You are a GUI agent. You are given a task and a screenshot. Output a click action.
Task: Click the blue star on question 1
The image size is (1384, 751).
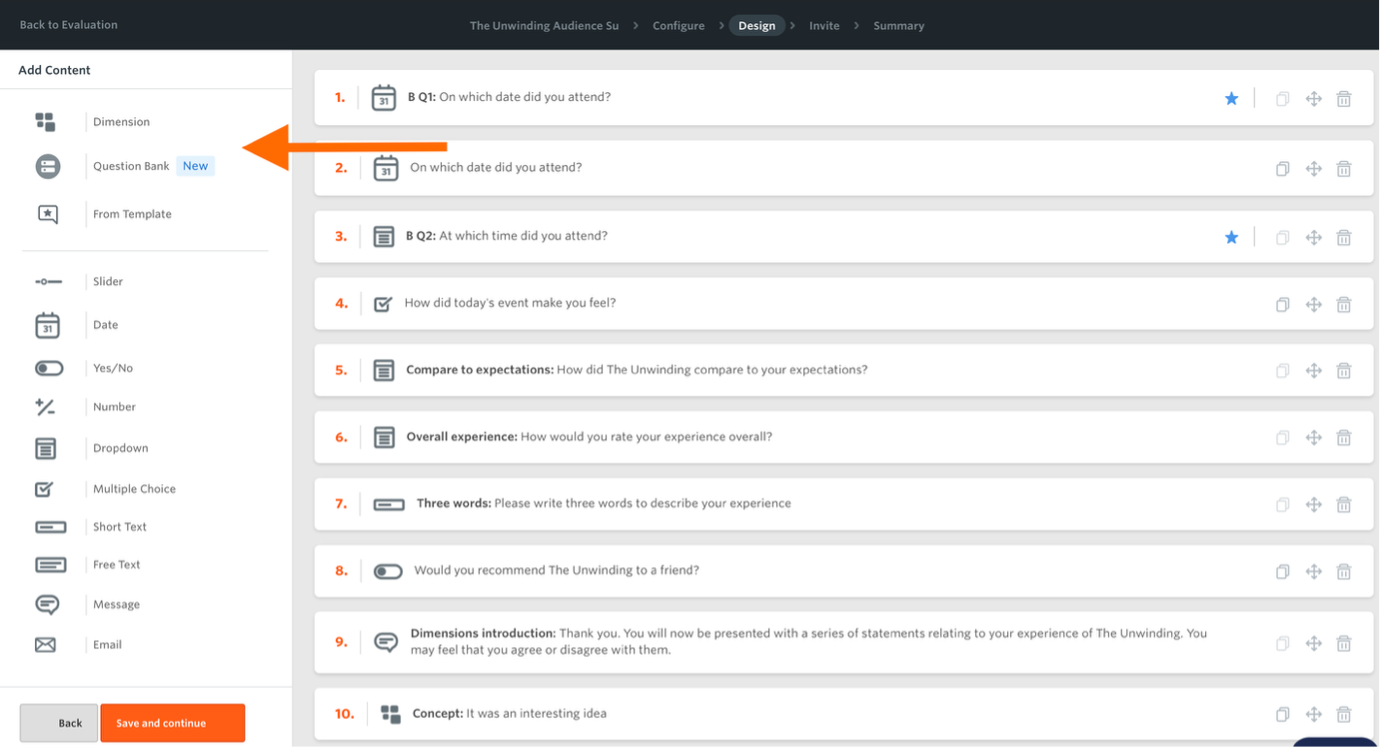pyautogui.click(x=1231, y=98)
